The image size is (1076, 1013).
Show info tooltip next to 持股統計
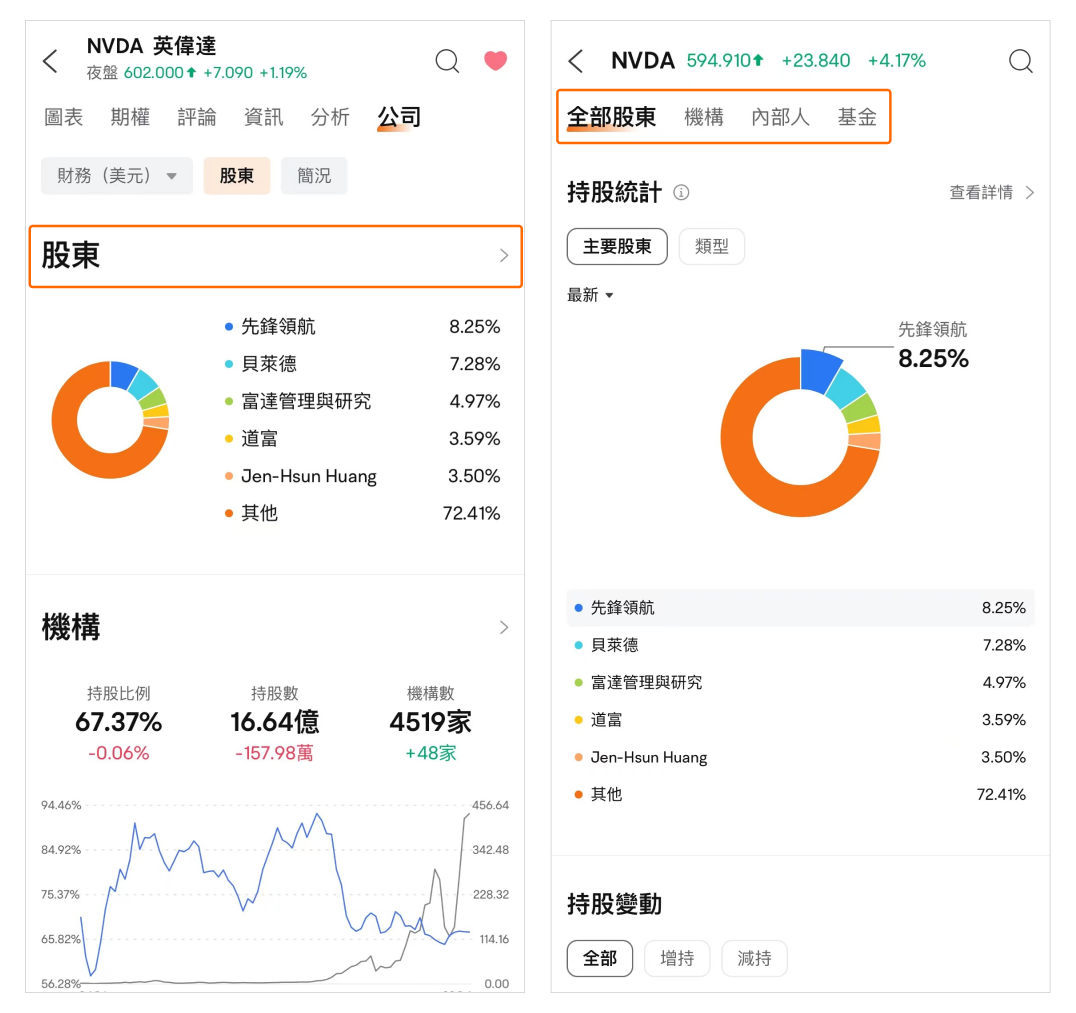pyautogui.click(x=681, y=192)
